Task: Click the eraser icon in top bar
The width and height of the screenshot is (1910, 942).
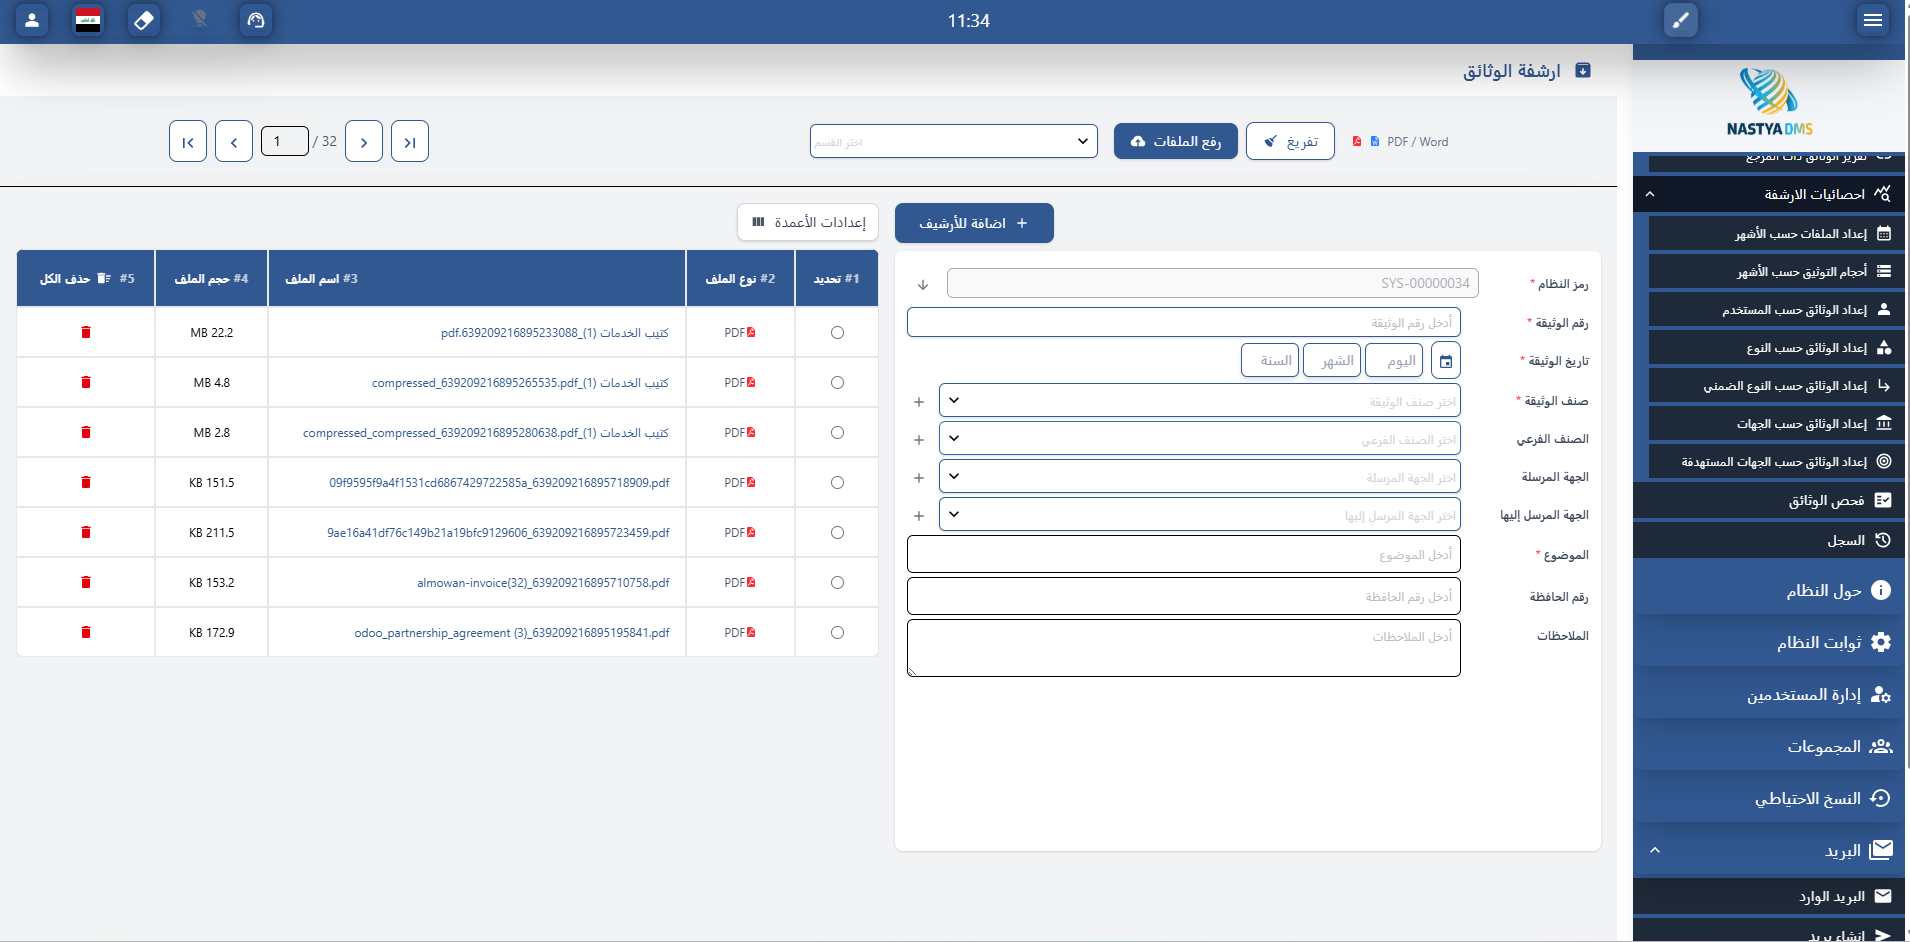Action: pyautogui.click(x=144, y=20)
